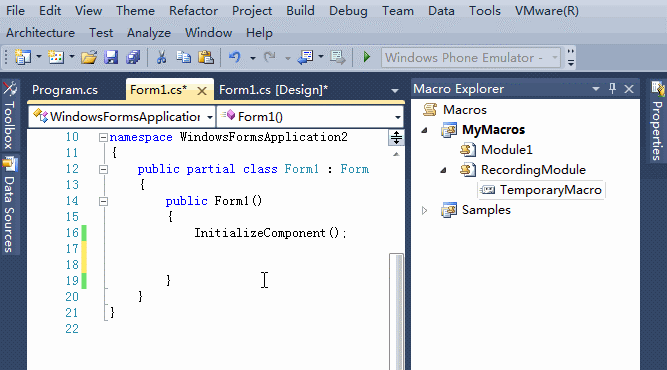
Task: Collapse the MyMacros tree node
Action: [425, 130]
